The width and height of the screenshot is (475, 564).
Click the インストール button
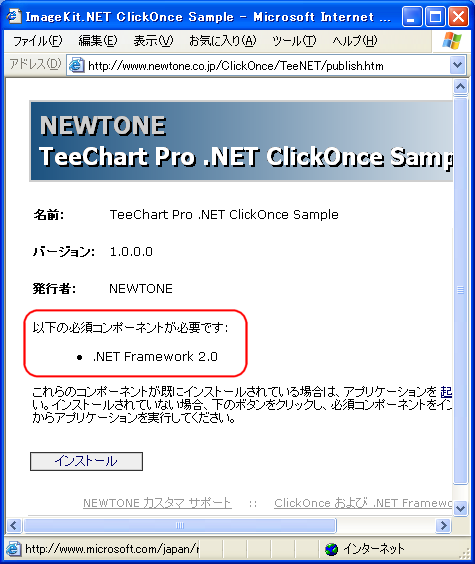[86, 461]
